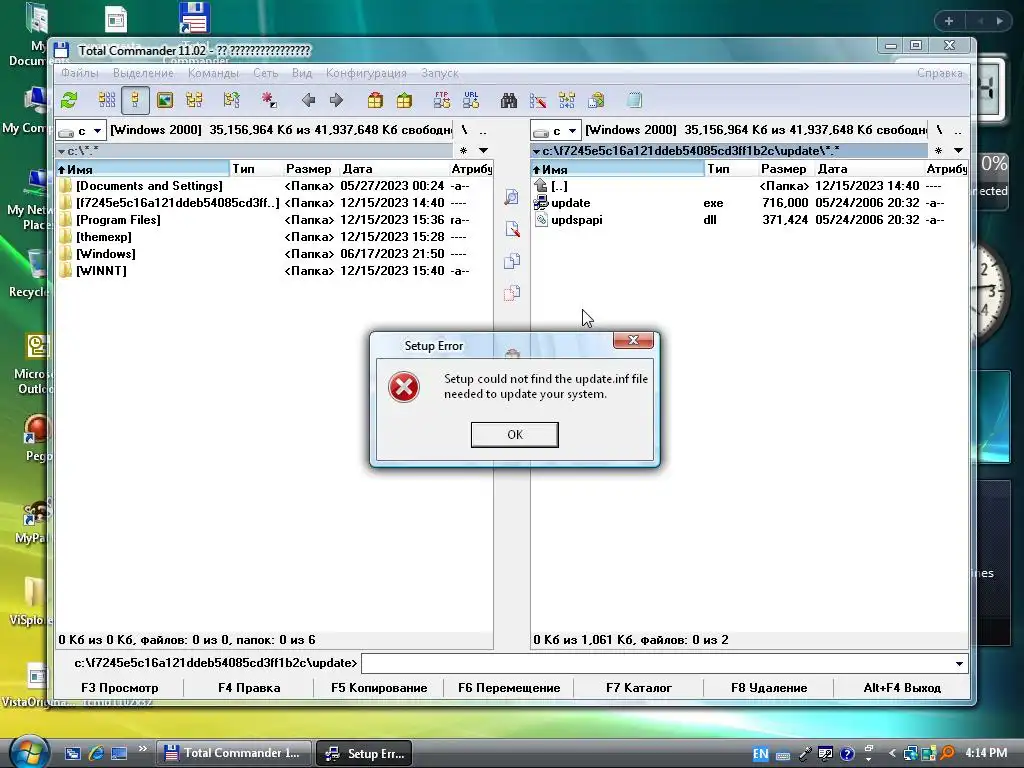The width and height of the screenshot is (1024, 768).
Task: Close the Setup Error dialog with X
Action: click(633, 340)
